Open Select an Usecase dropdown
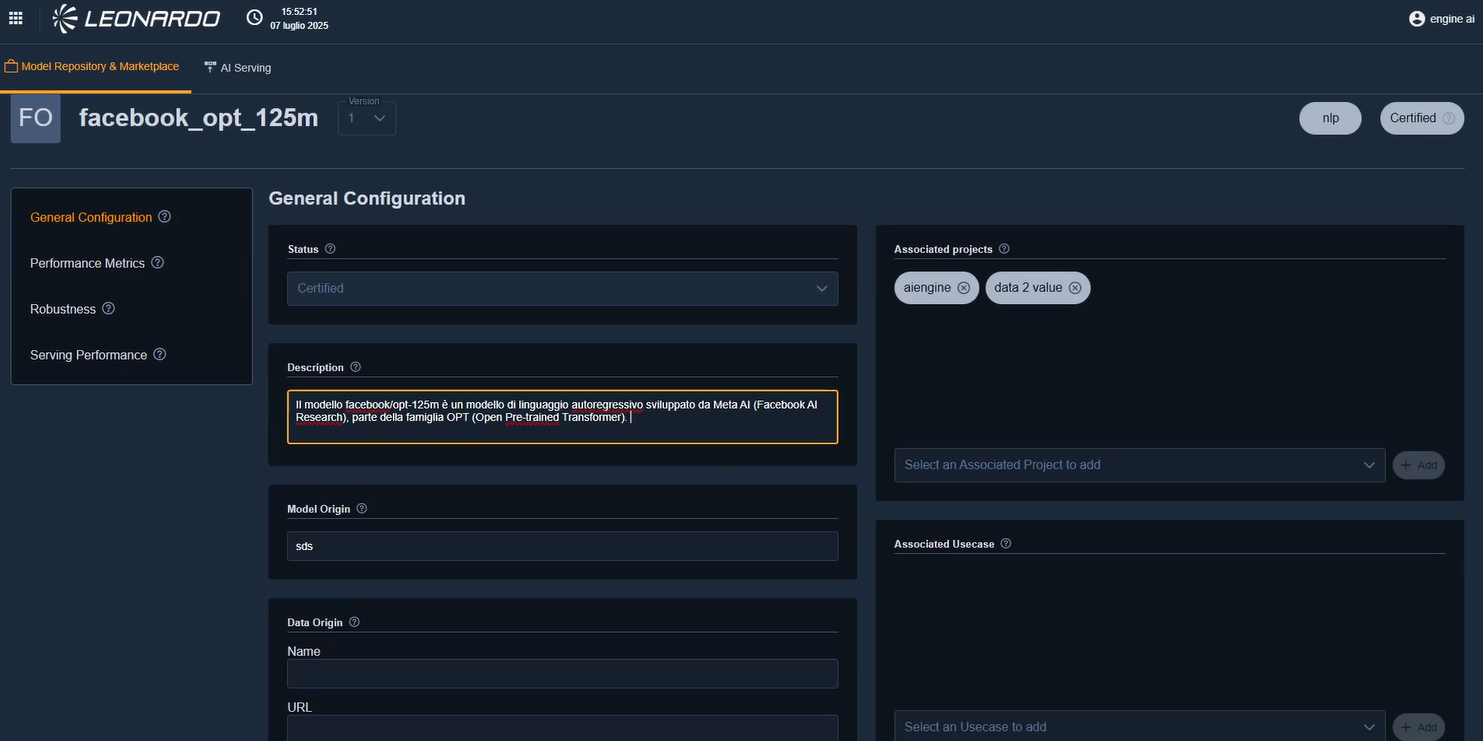The image size is (1483, 741). [x=1139, y=727]
